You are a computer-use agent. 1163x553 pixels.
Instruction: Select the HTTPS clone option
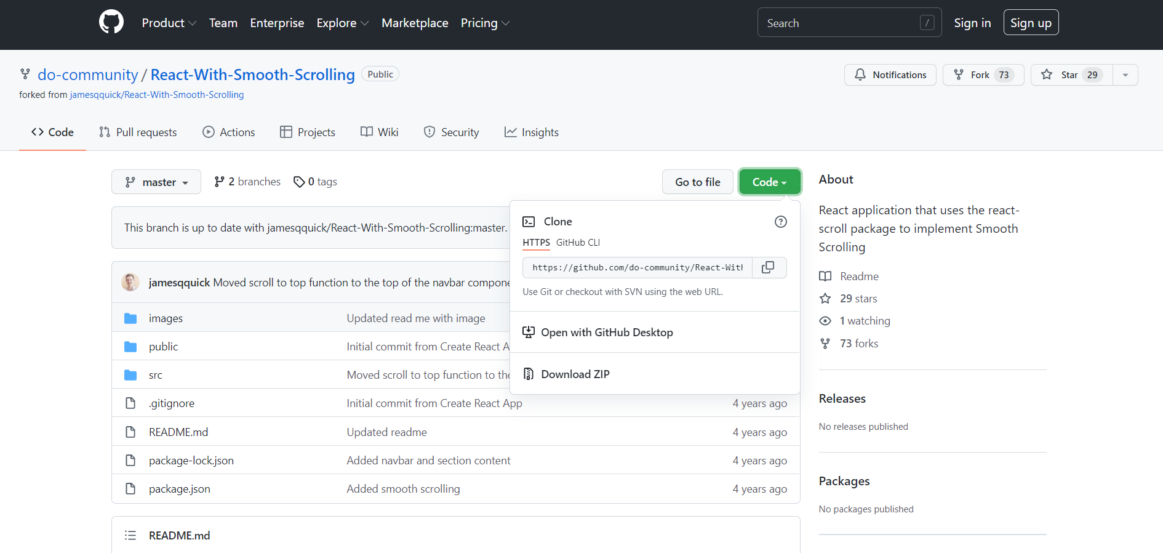536,243
